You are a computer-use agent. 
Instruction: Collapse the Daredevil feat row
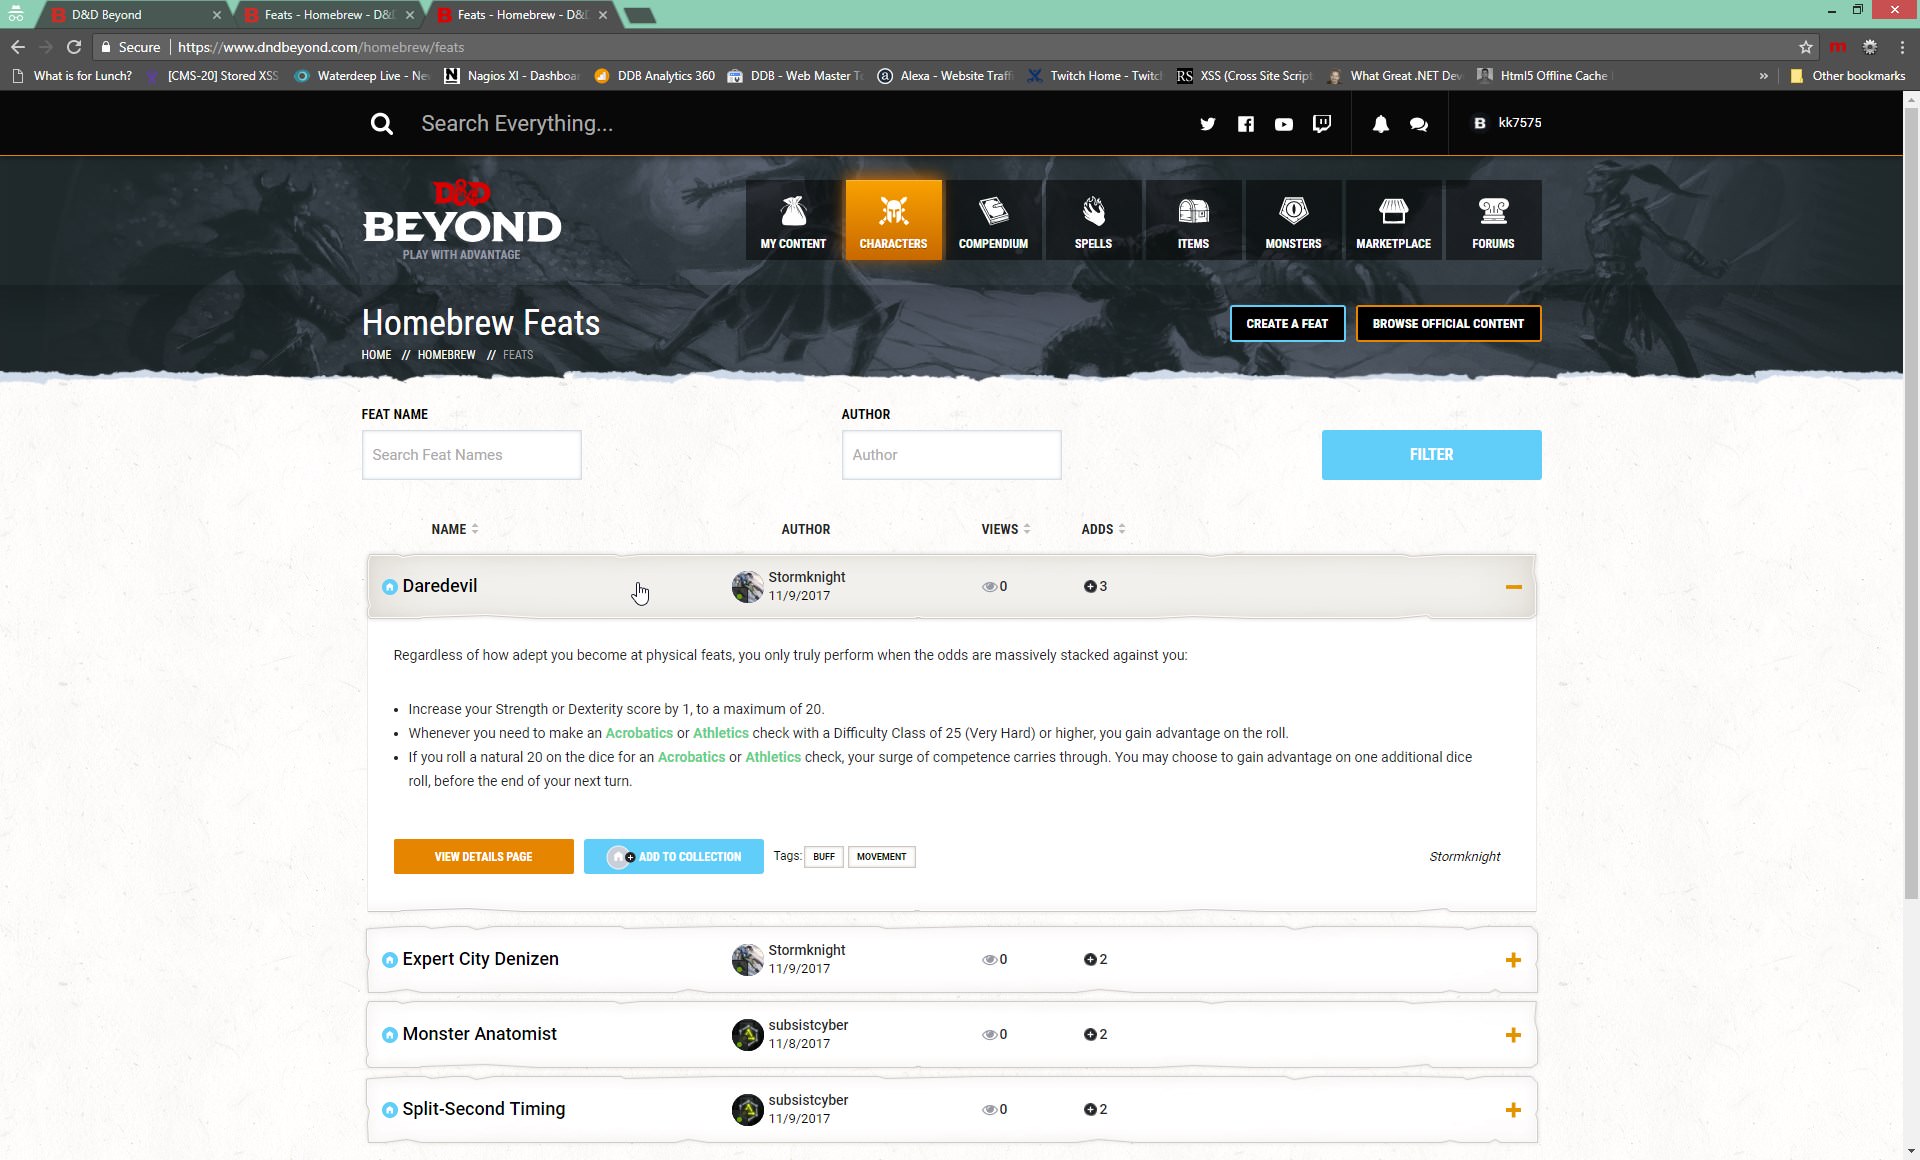(1513, 587)
